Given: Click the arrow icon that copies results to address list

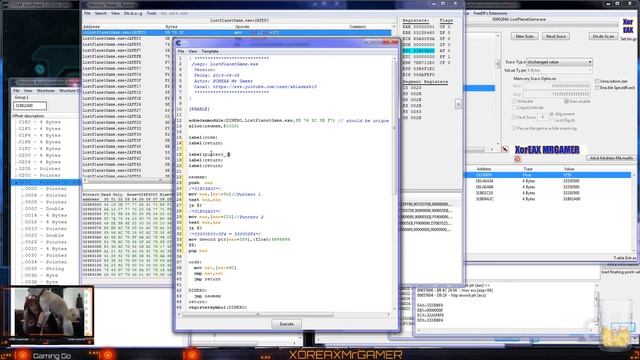Looking at the screenshot, I should 505,149.
